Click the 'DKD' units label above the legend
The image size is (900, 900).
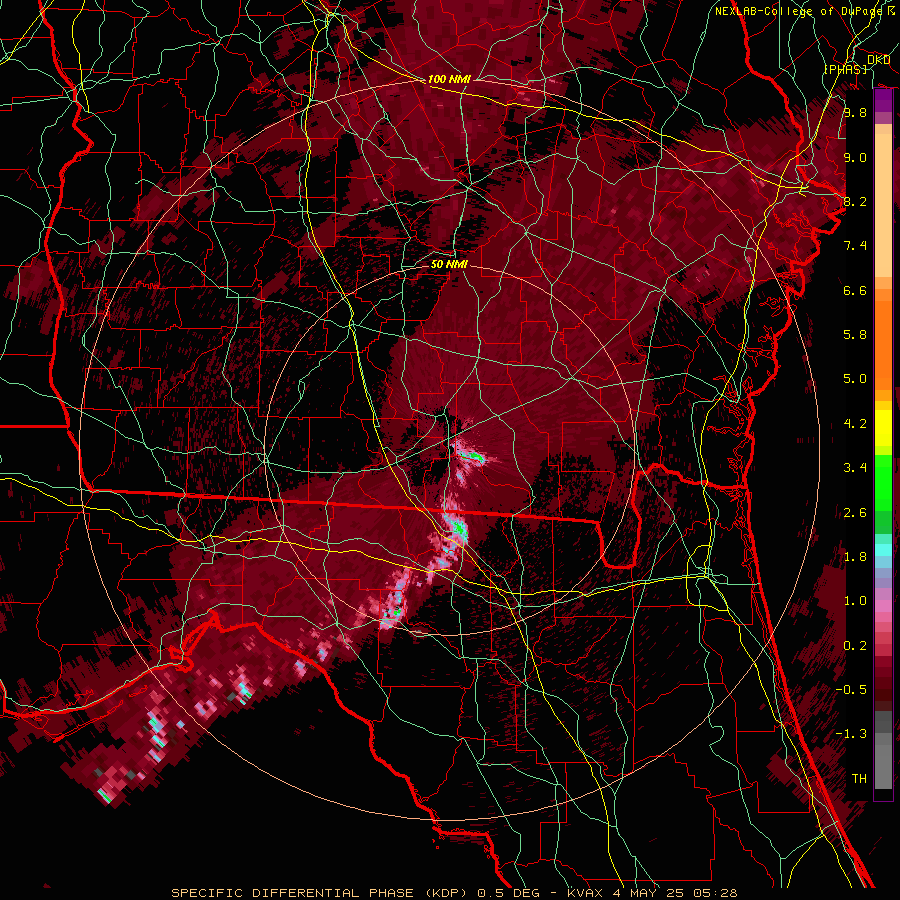(878, 59)
